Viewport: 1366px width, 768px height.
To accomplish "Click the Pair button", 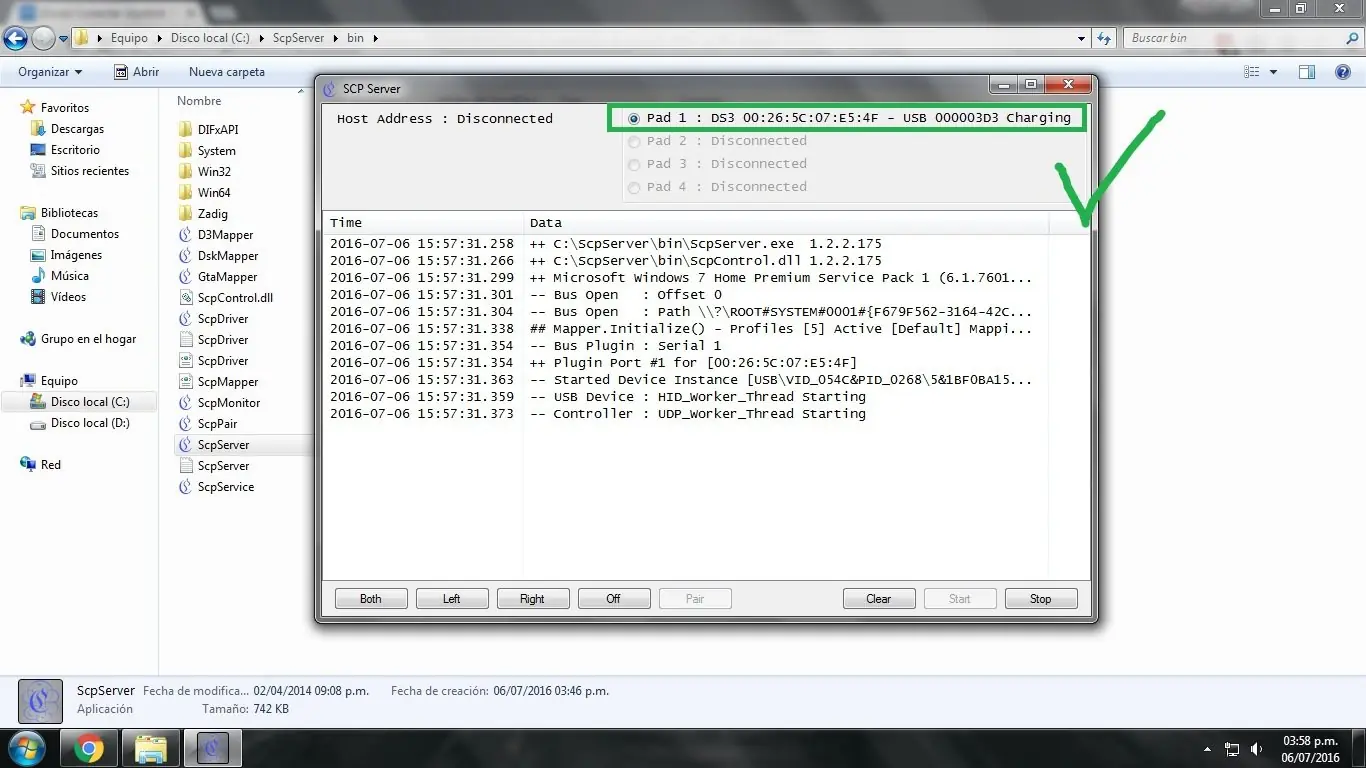I will point(695,599).
